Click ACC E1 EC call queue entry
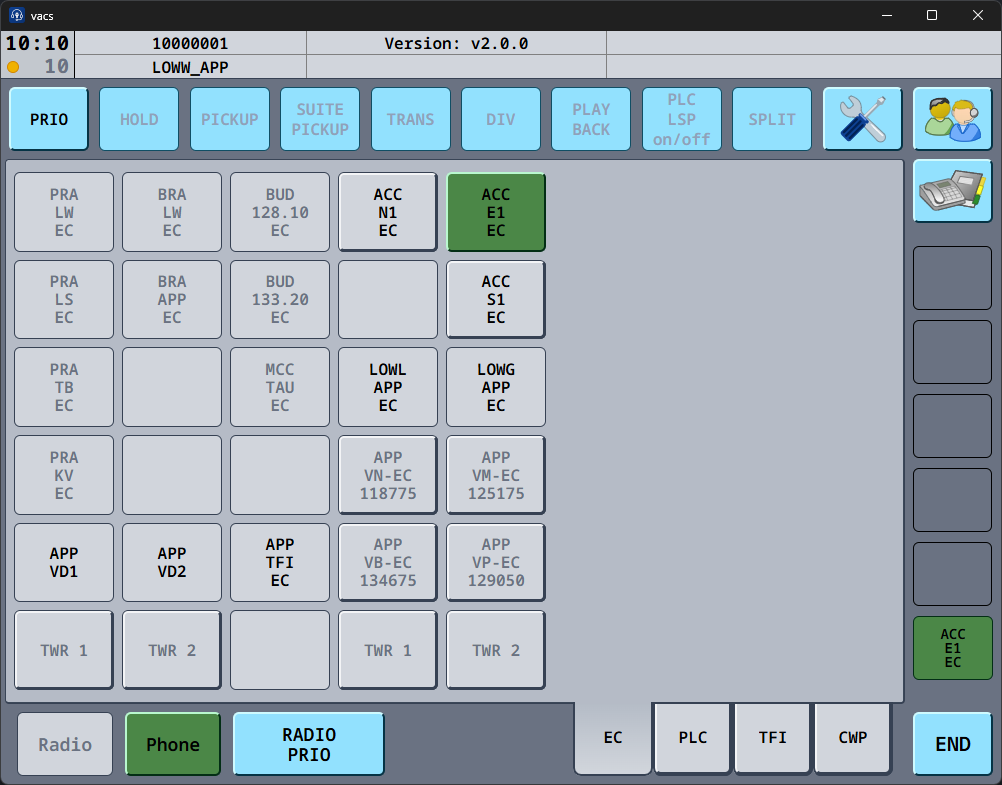The width and height of the screenshot is (1002, 785). point(952,648)
